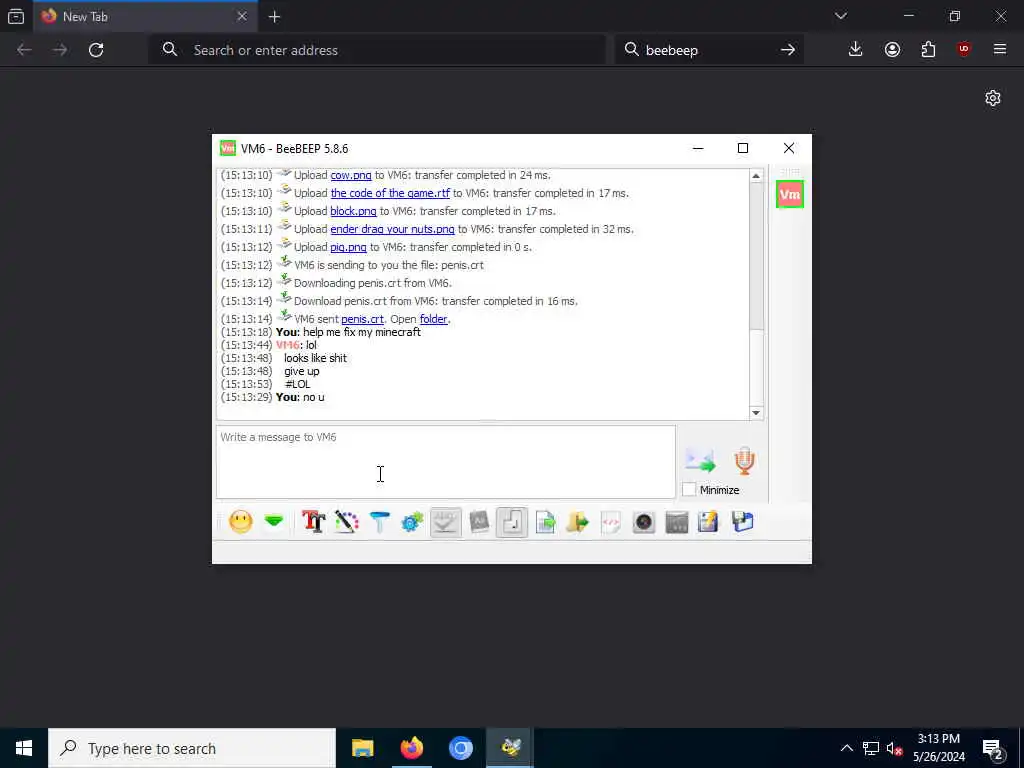Click the Firefox forward arrow
The image size is (1024, 768).
coord(60,50)
